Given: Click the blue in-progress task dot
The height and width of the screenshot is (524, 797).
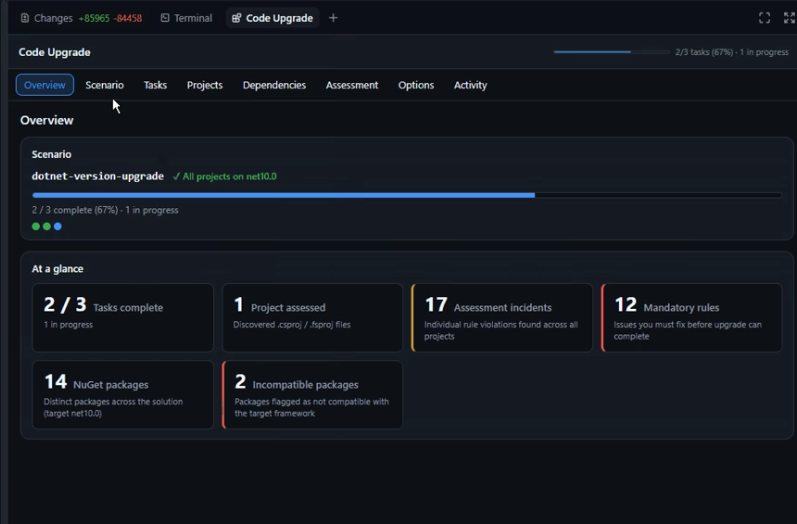Looking at the screenshot, I should [x=58, y=227].
